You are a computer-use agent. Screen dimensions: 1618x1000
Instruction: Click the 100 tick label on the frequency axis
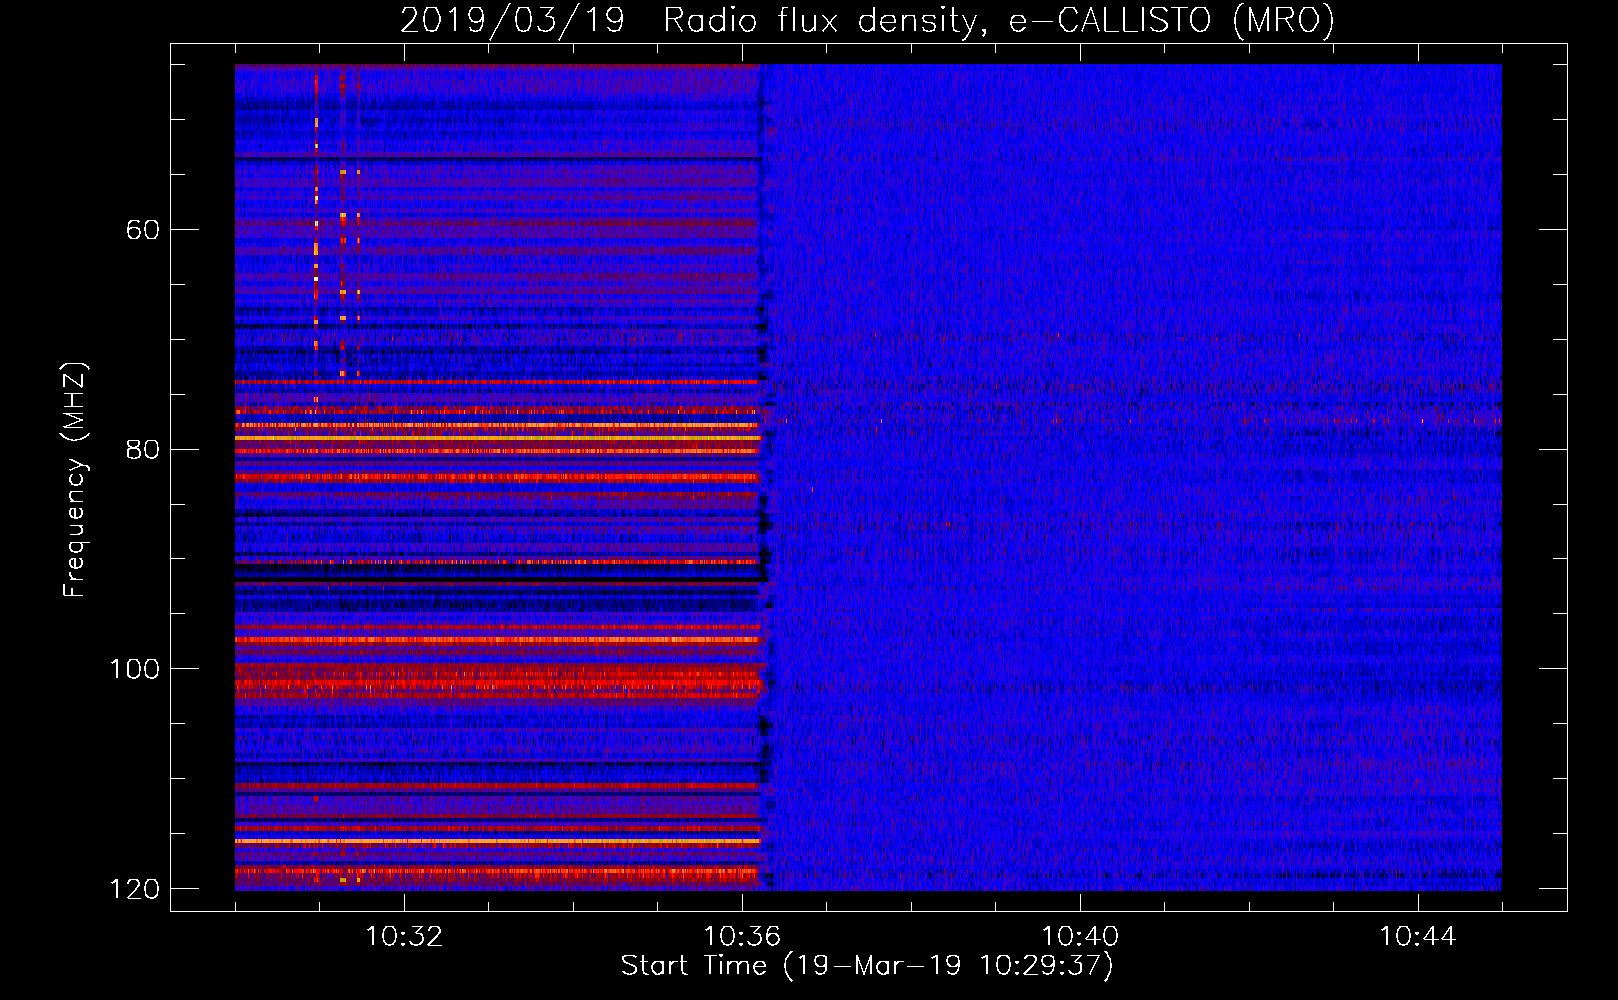(135, 669)
